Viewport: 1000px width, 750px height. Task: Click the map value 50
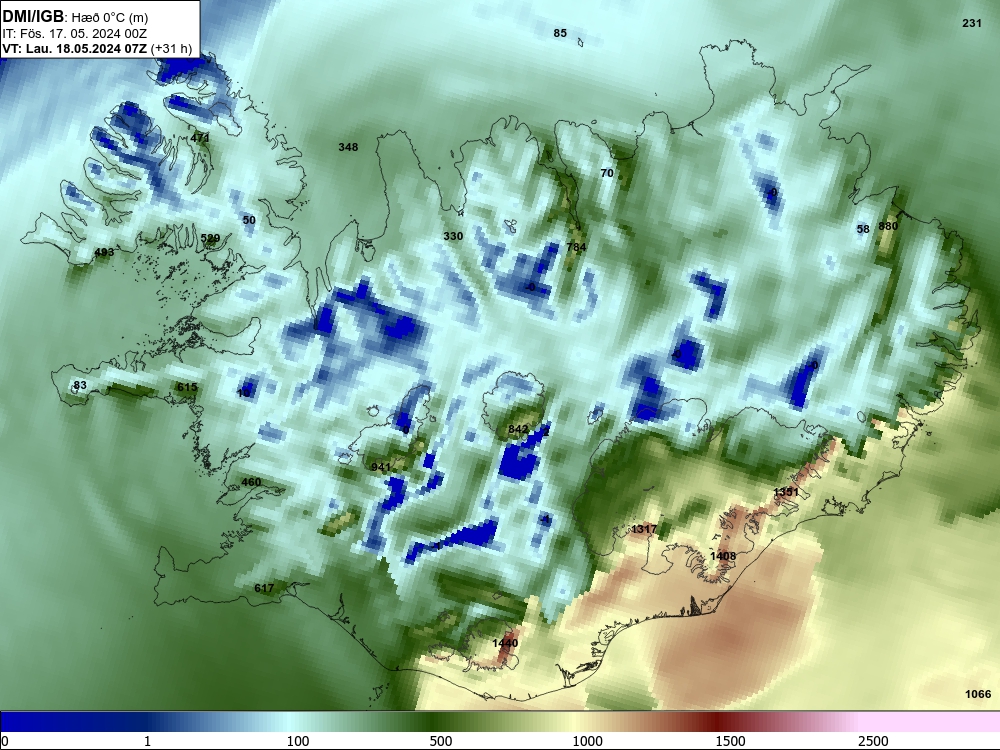click(249, 220)
